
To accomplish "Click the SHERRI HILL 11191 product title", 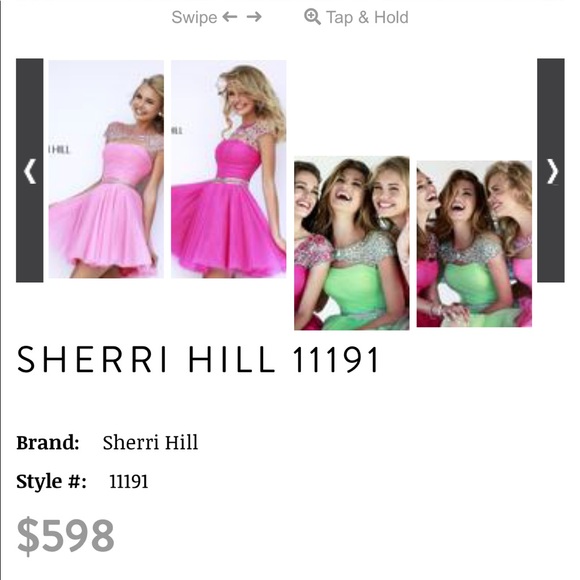I will pyautogui.click(x=198, y=359).
